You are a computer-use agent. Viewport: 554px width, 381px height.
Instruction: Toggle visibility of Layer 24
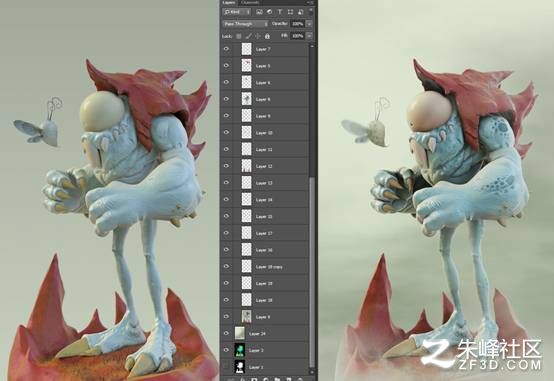click(x=226, y=333)
